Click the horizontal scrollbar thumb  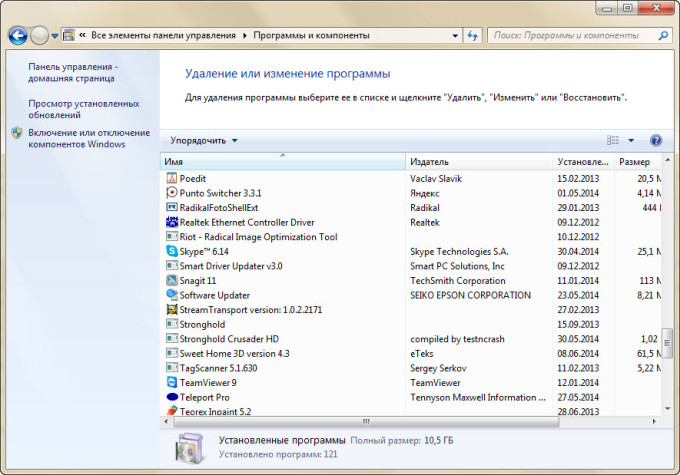366,421
